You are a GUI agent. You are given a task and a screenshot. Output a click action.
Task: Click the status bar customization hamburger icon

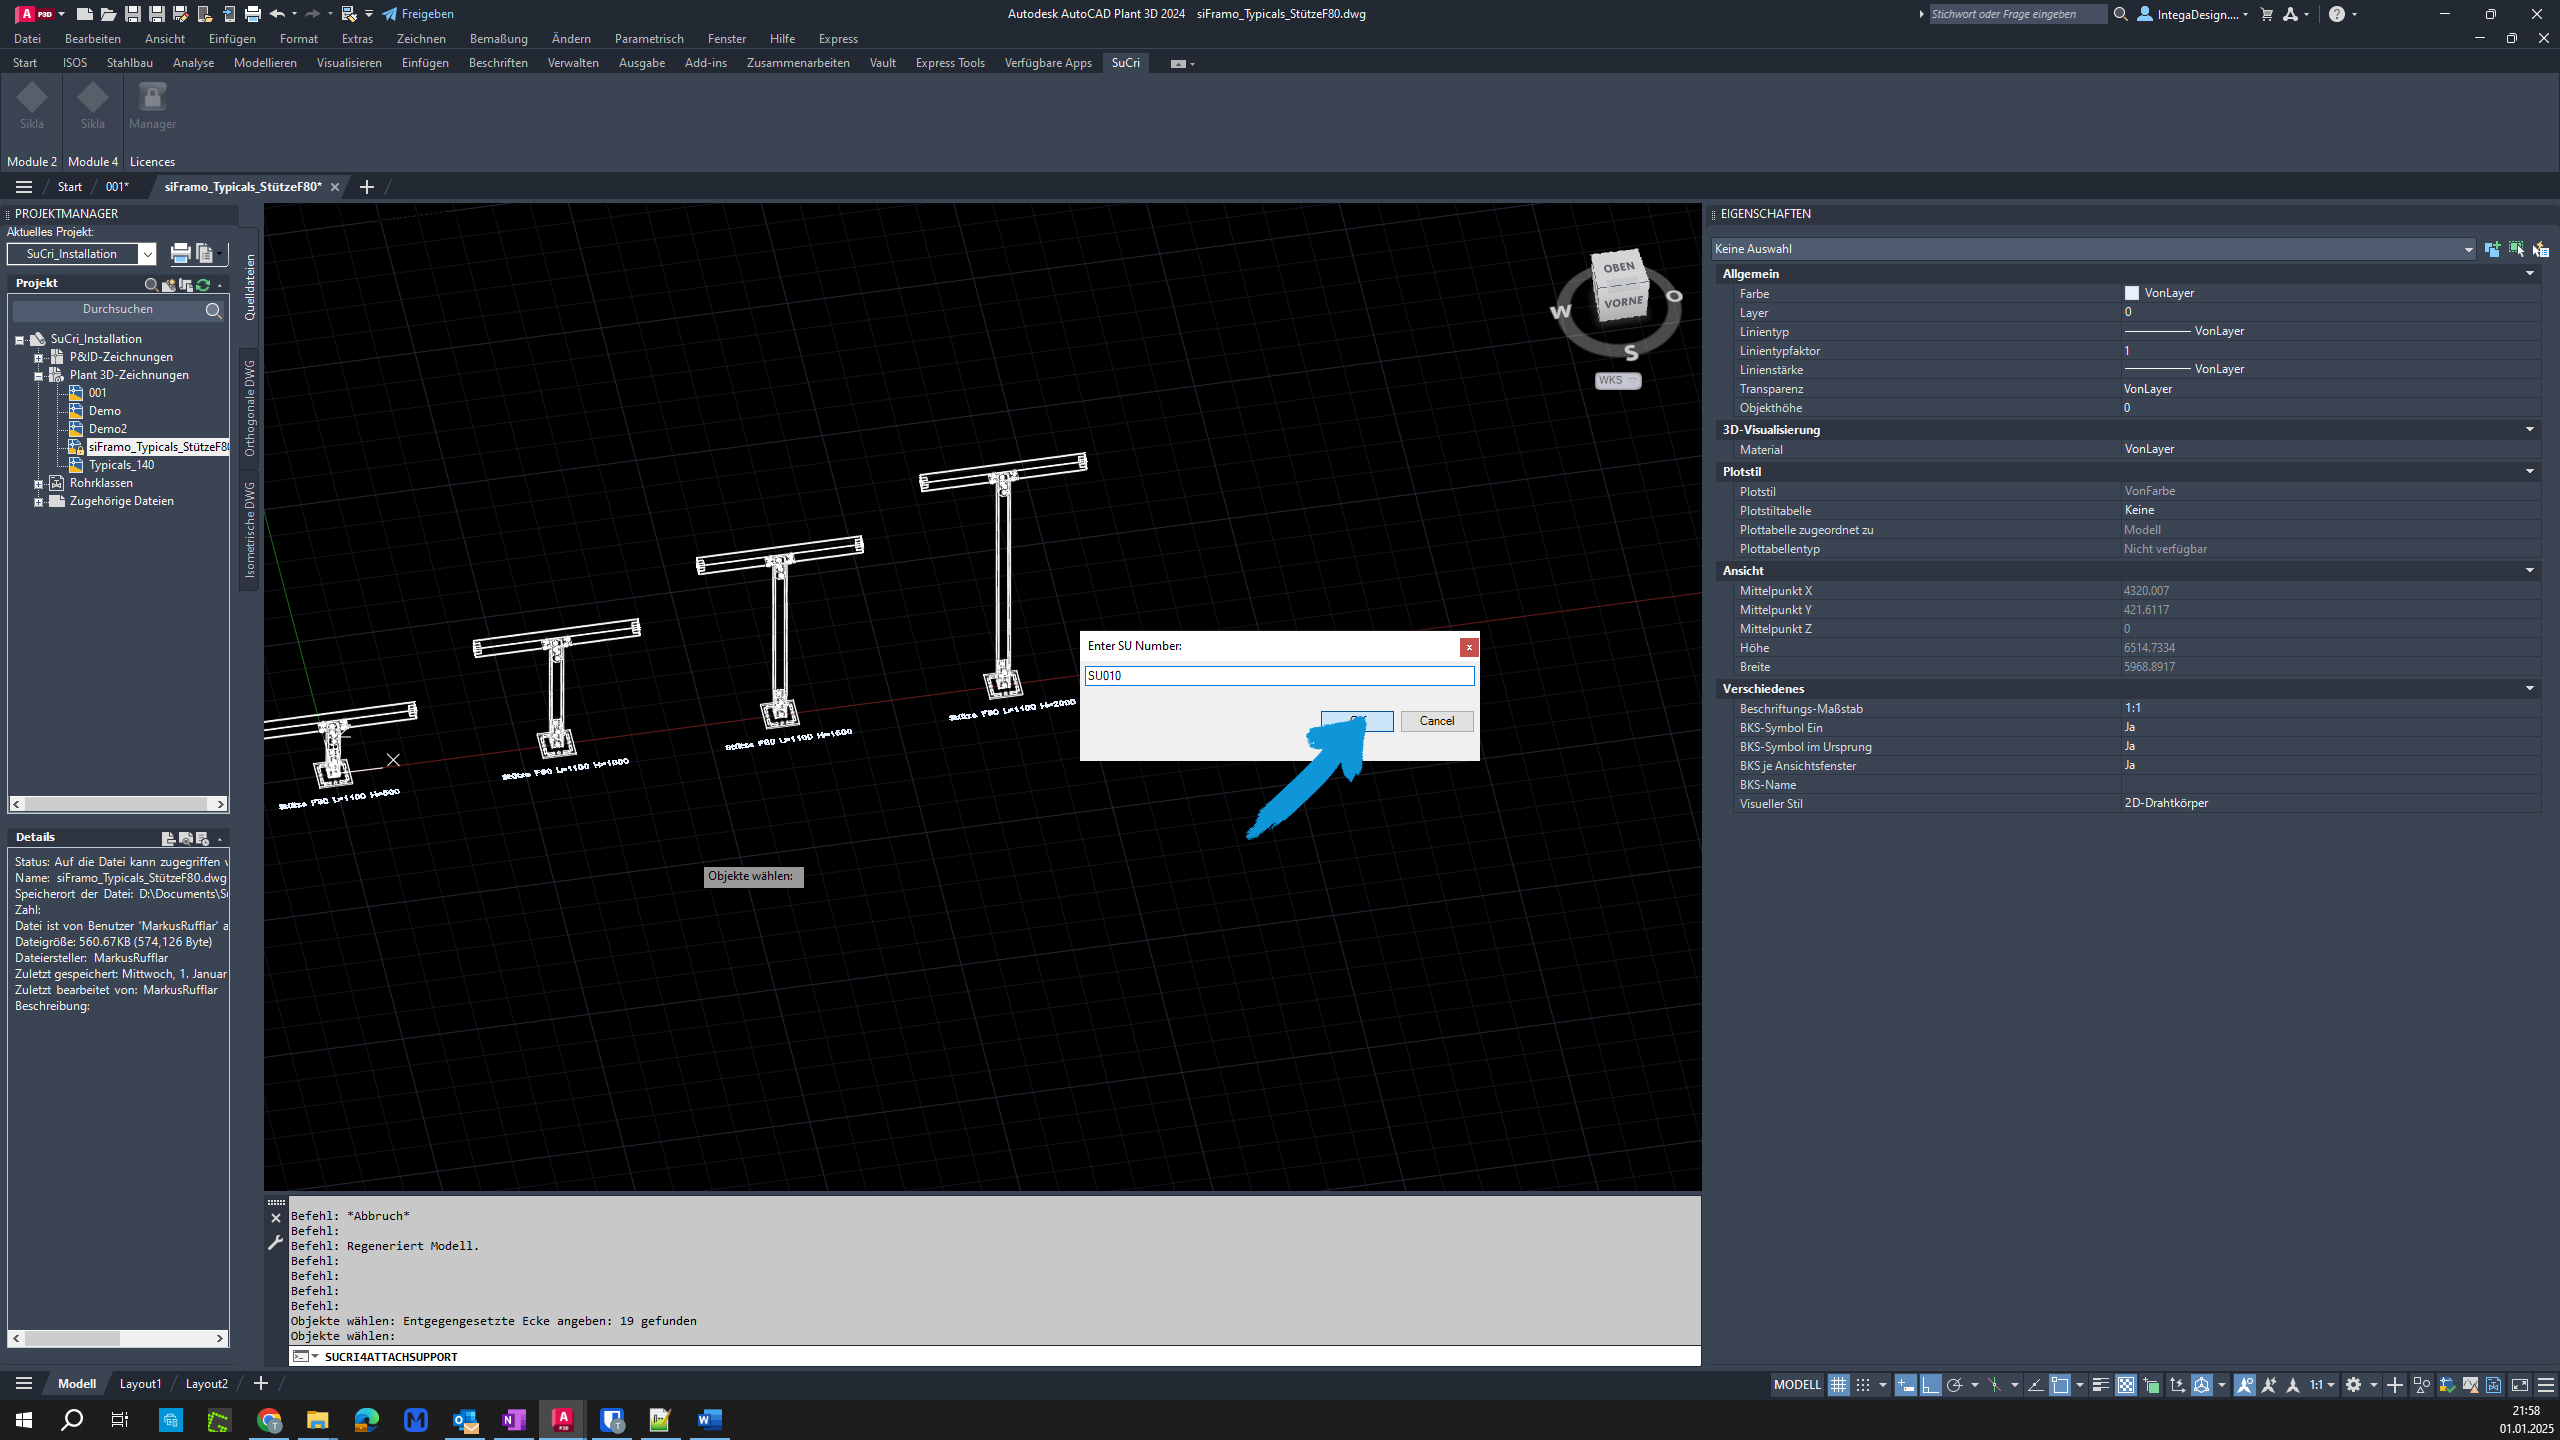(2546, 1385)
